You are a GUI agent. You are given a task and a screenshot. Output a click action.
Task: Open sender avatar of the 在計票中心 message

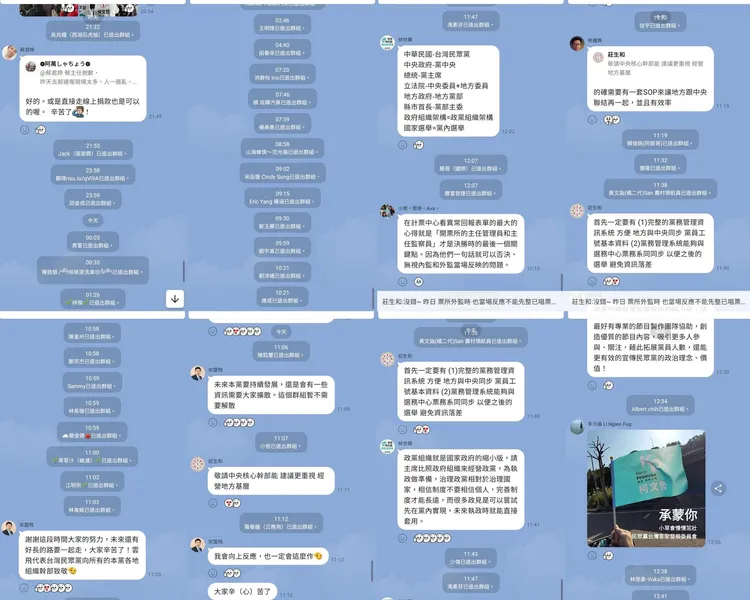(x=387, y=211)
